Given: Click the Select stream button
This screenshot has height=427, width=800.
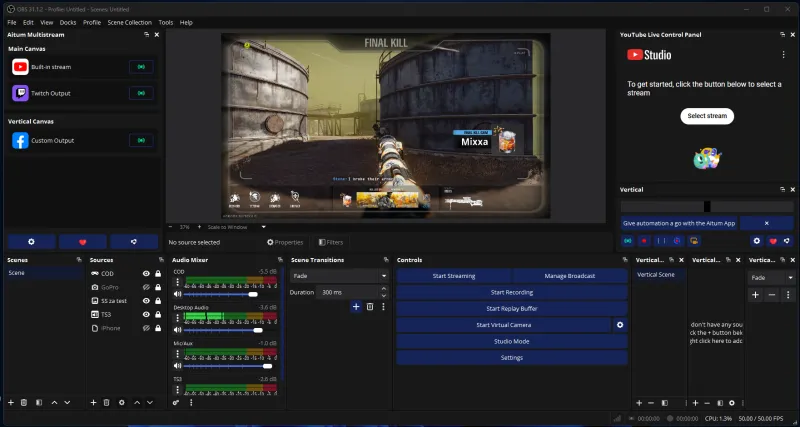Looking at the screenshot, I should (x=707, y=116).
